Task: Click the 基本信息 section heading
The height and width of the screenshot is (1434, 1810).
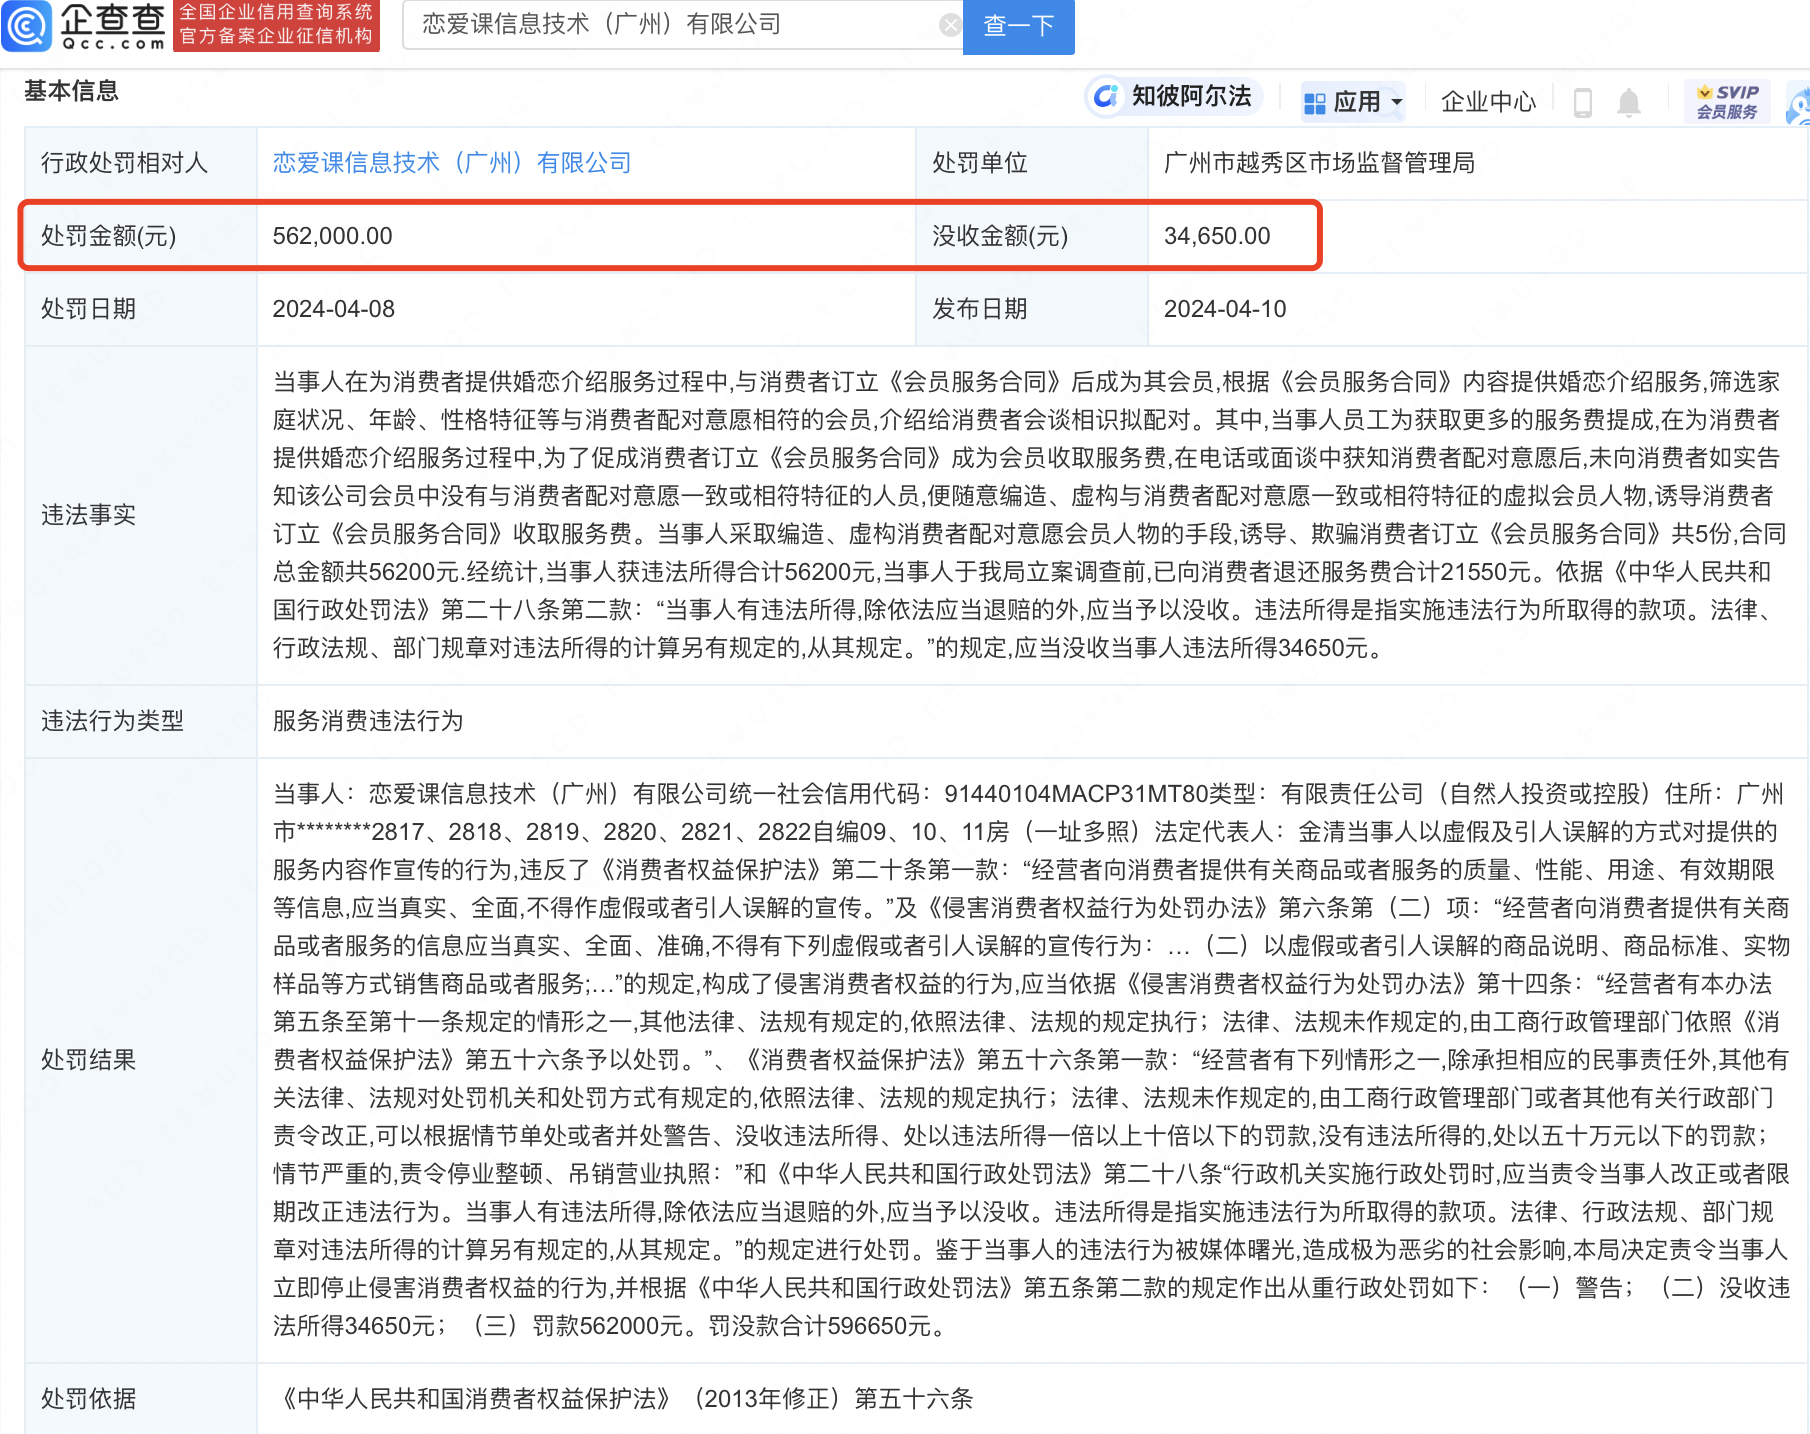Action: pyautogui.click(x=71, y=91)
